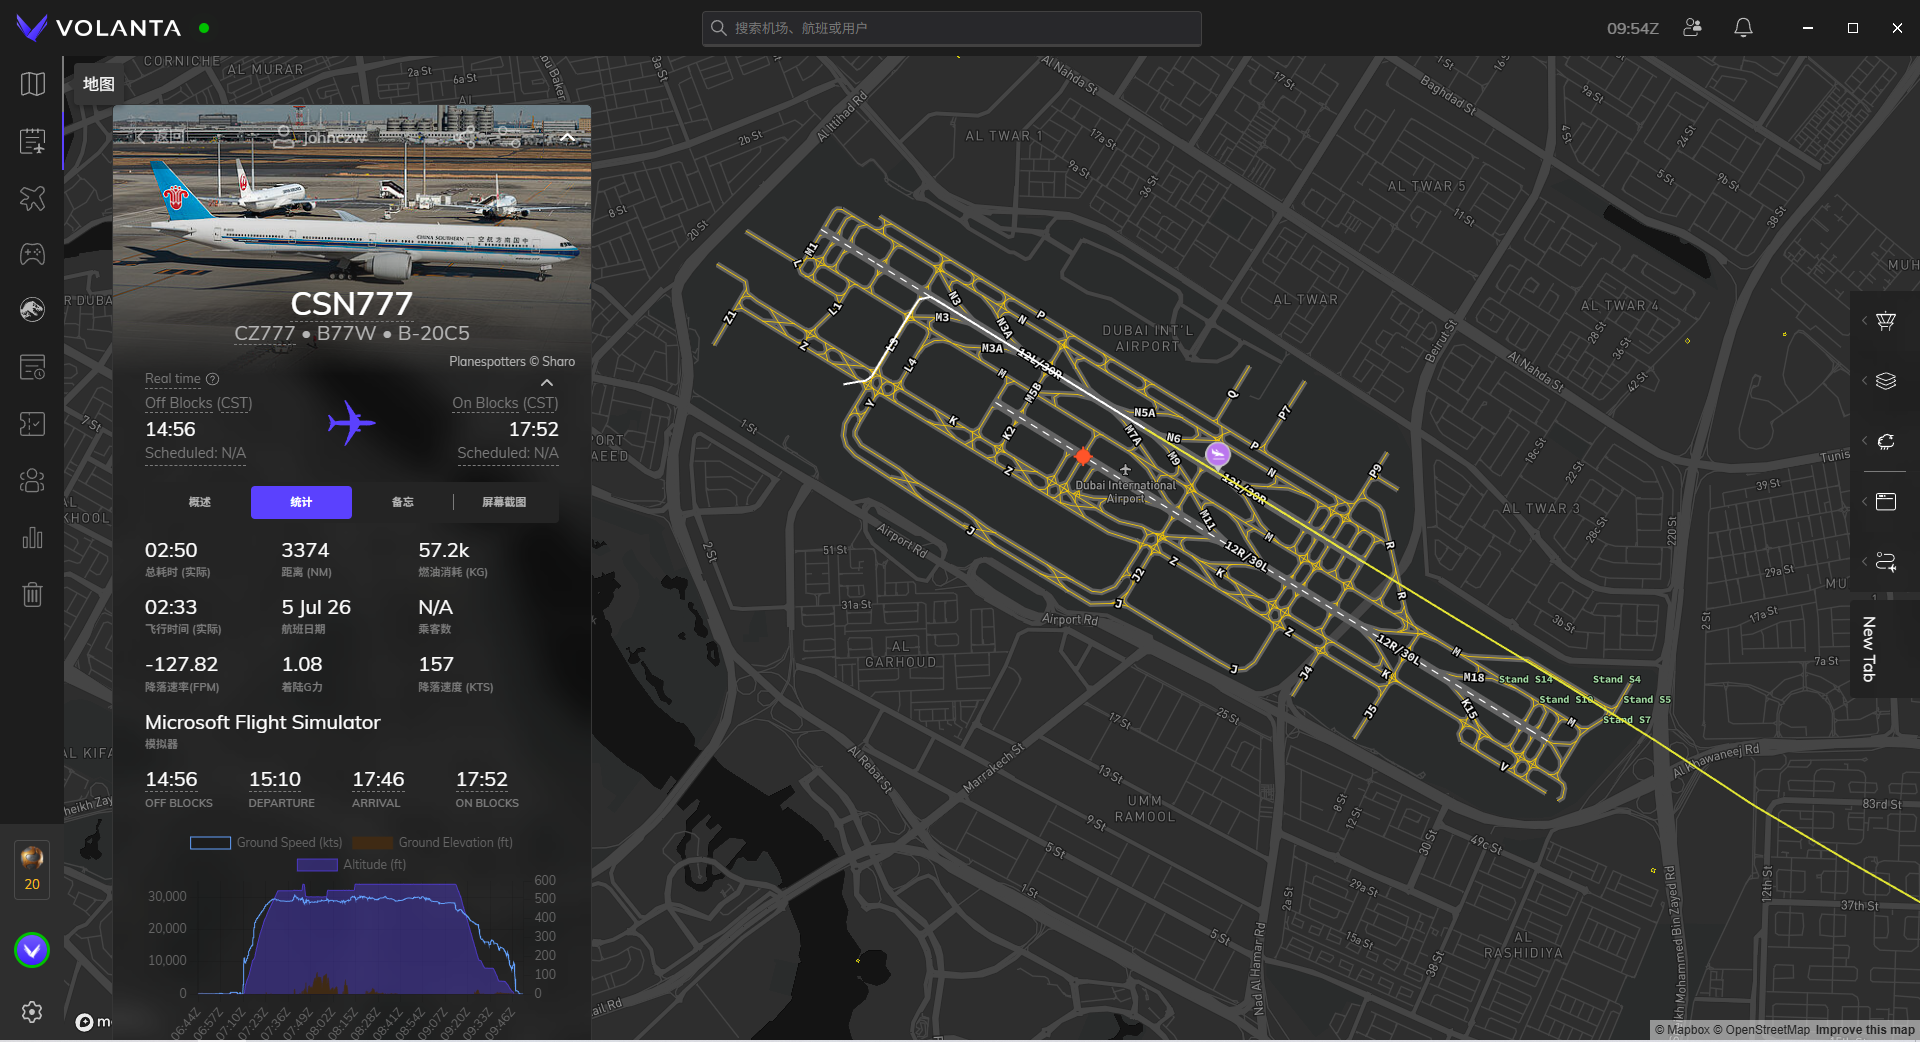This screenshot has width=1920, height=1042.
Task: Open the Mapbox attribution link
Action: click(x=1682, y=1030)
